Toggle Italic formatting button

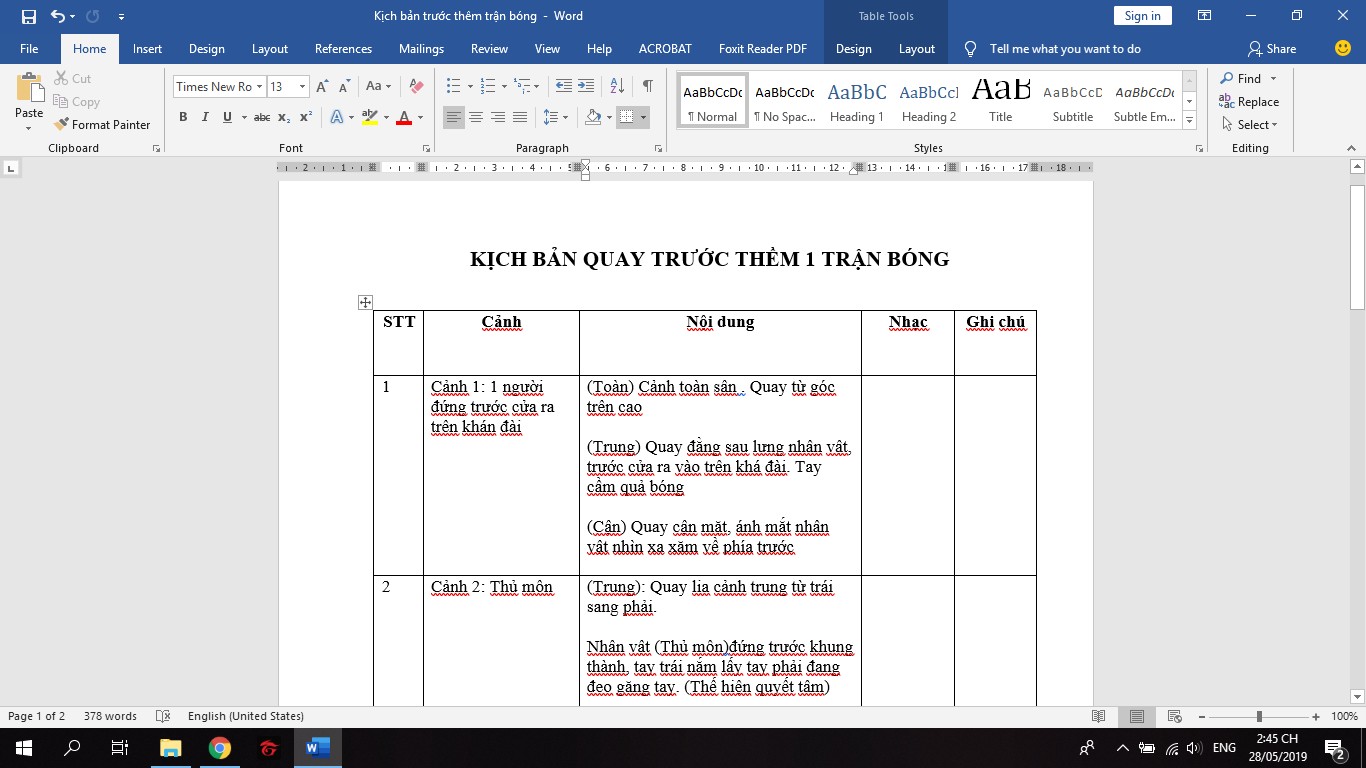[x=205, y=117]
